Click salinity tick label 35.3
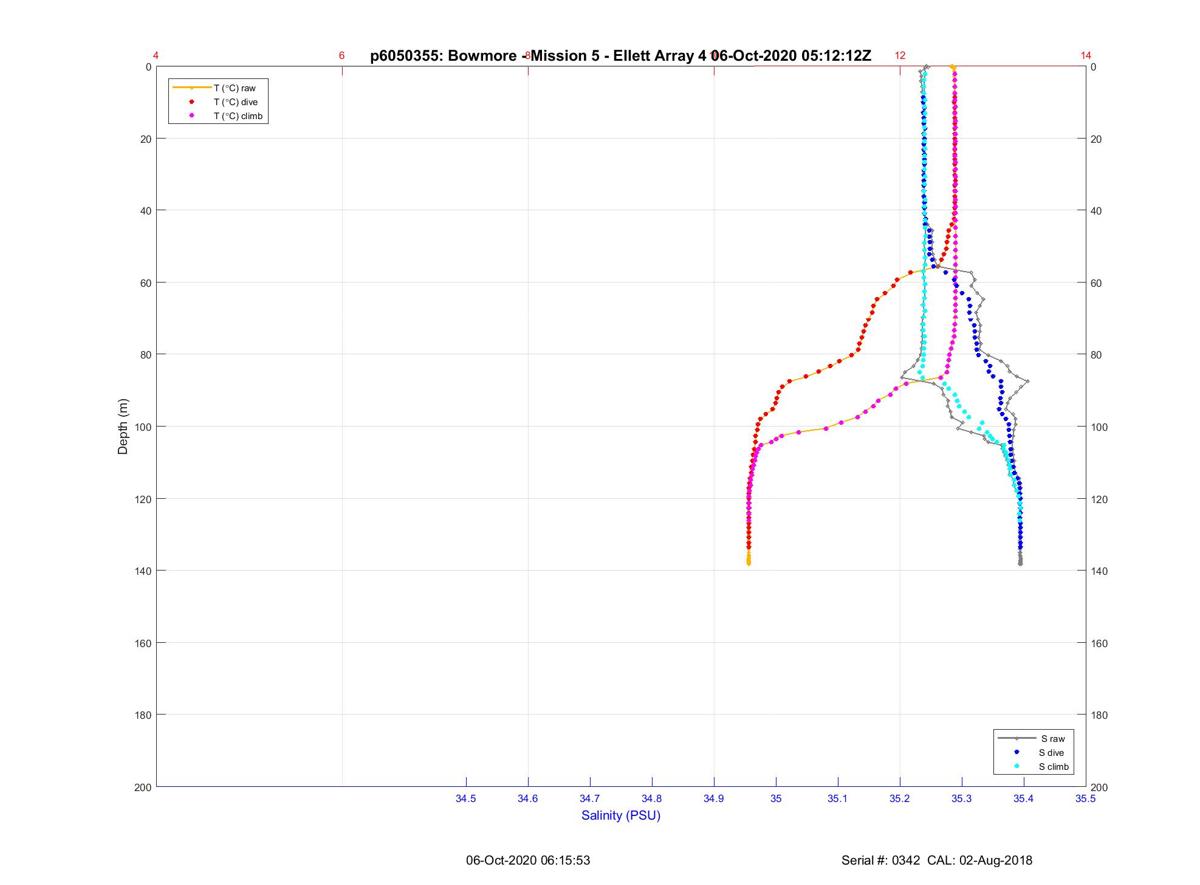Image resolution: width=1200 pixels, height=885 pixels. (x=962, y=798)
